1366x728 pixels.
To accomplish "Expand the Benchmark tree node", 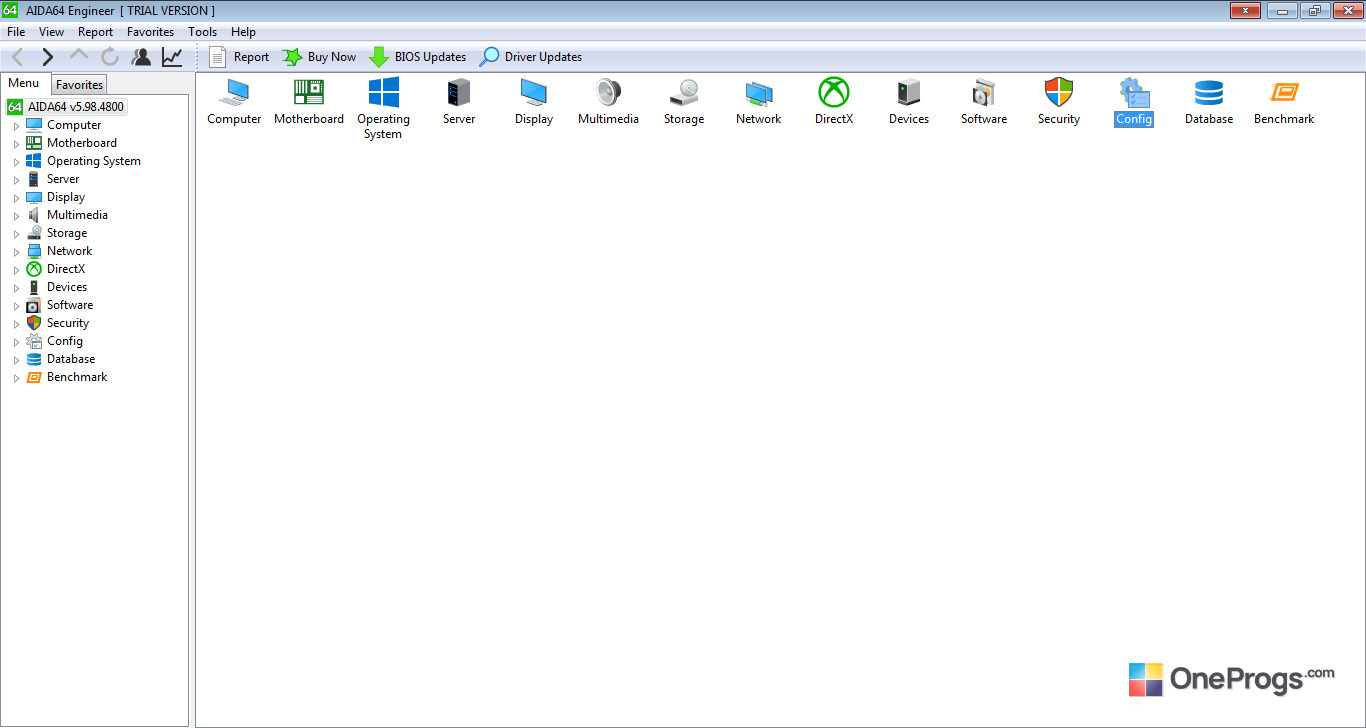I will click(x=16, y=378).
